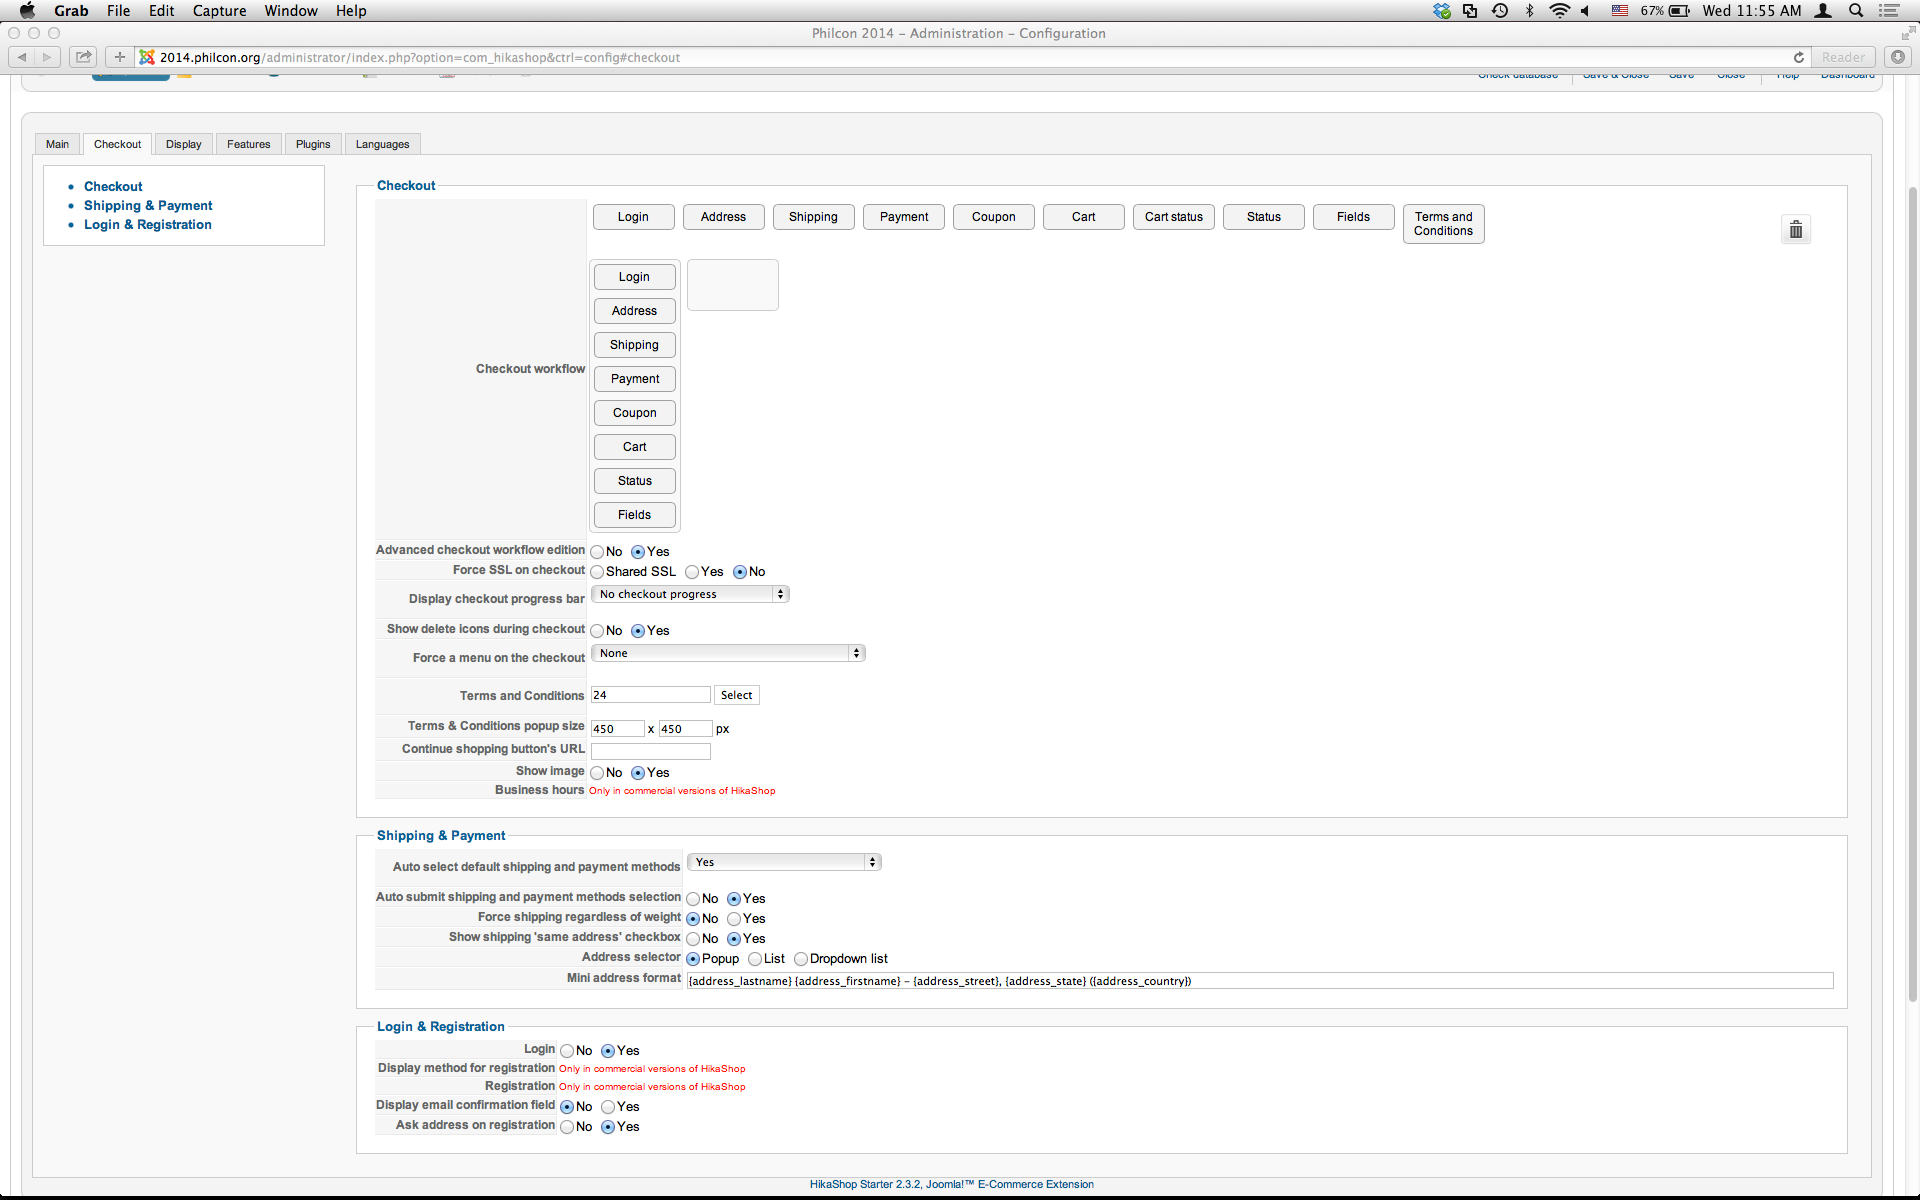Click the Continue shopping button's URL field
The image size is (1920, 1200).
coord(650,750)
